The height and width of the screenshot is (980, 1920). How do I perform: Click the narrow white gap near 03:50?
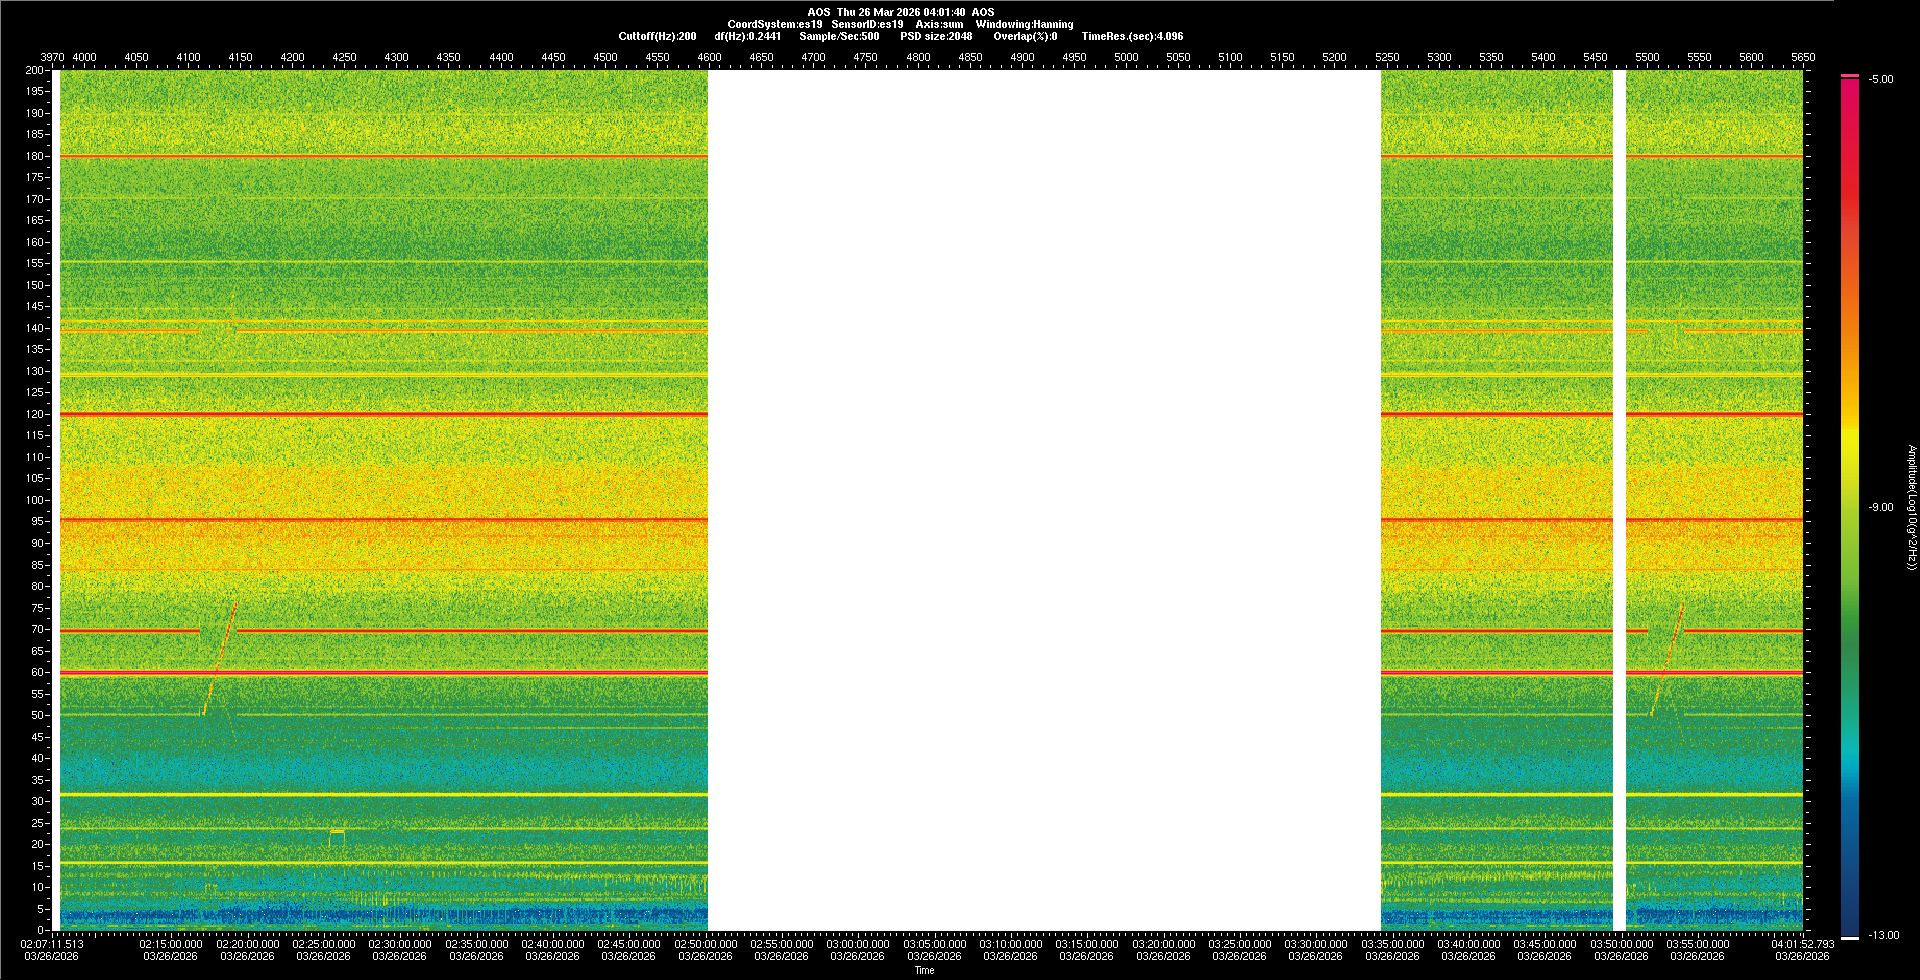coord(1619,500)
